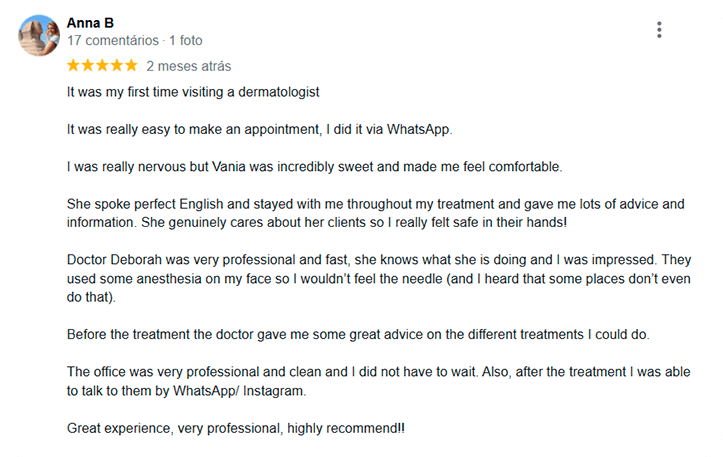Click the fifth gold rating star
The height and width of the screenshot is (457, 723).
click(x=131, y=65)
